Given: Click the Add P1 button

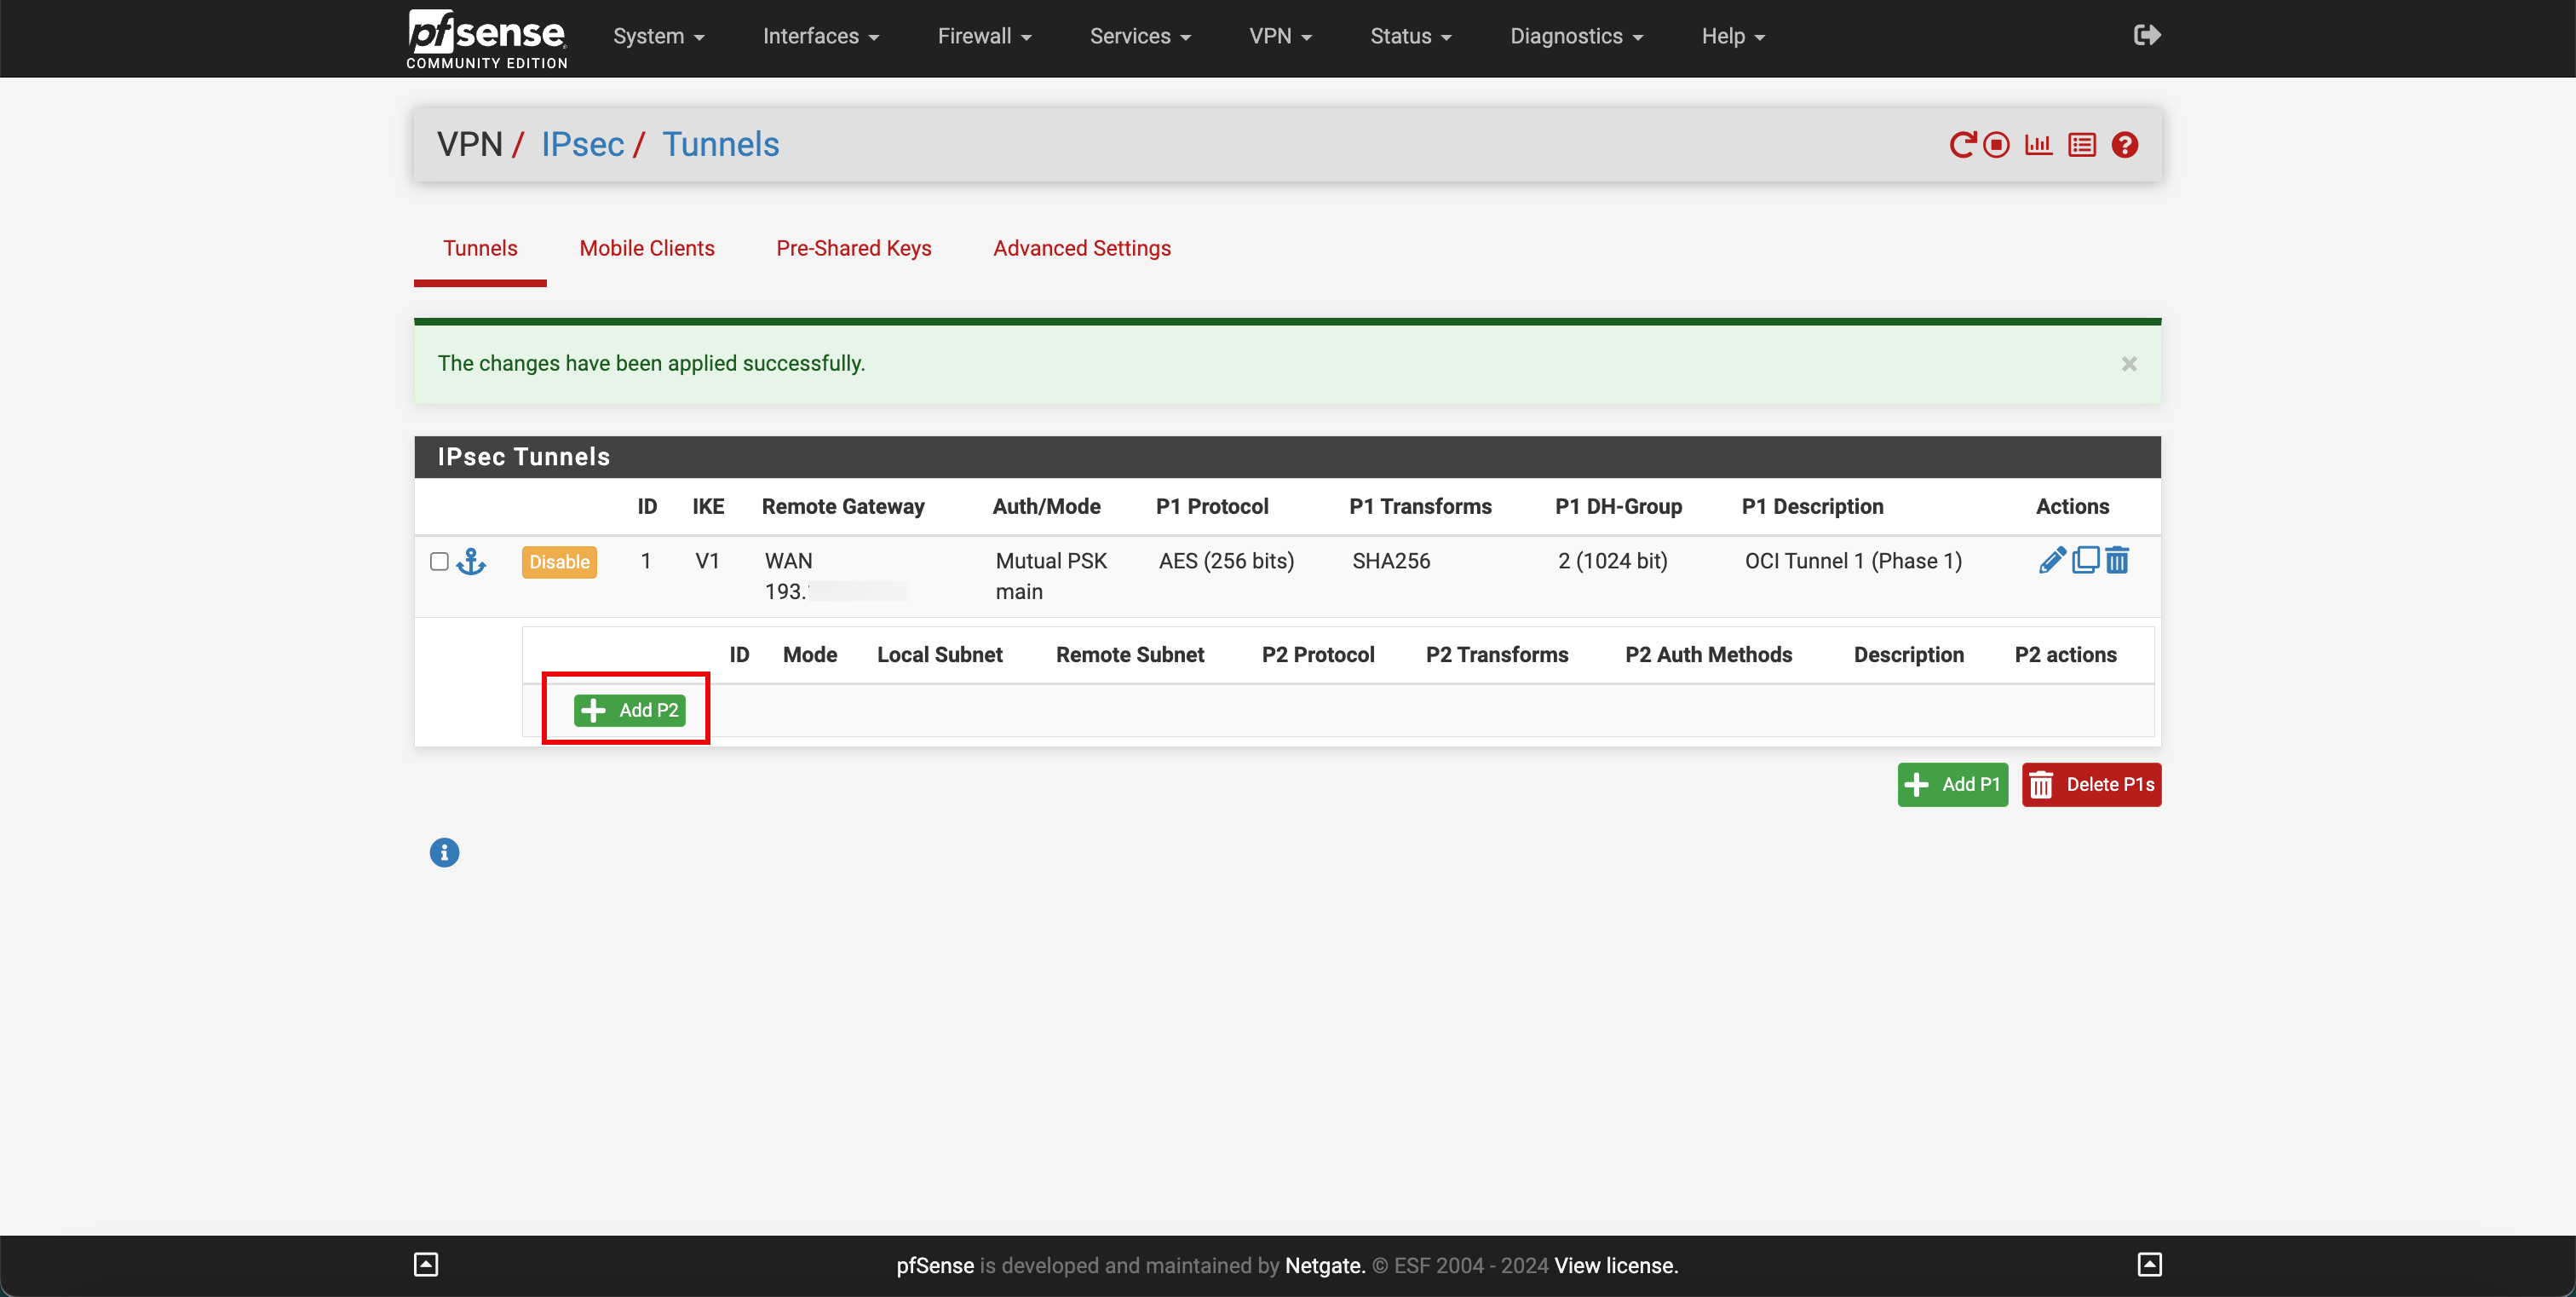Looking at the screenshot, I should (1952, 782).
